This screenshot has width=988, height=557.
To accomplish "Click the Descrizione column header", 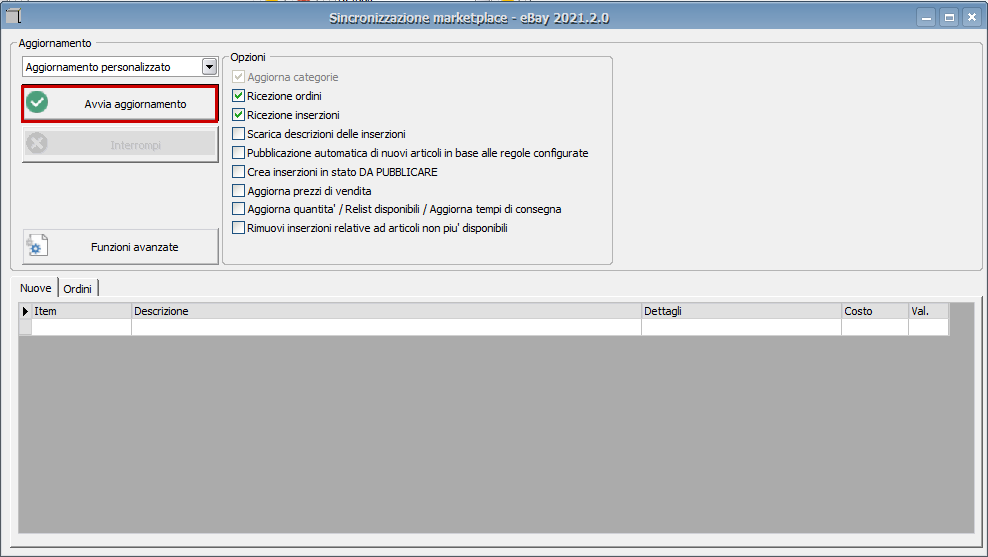I will coord(386,311).
